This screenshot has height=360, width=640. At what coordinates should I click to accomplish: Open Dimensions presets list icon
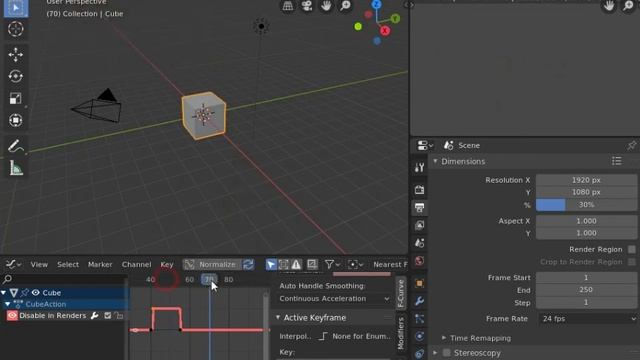617,161
